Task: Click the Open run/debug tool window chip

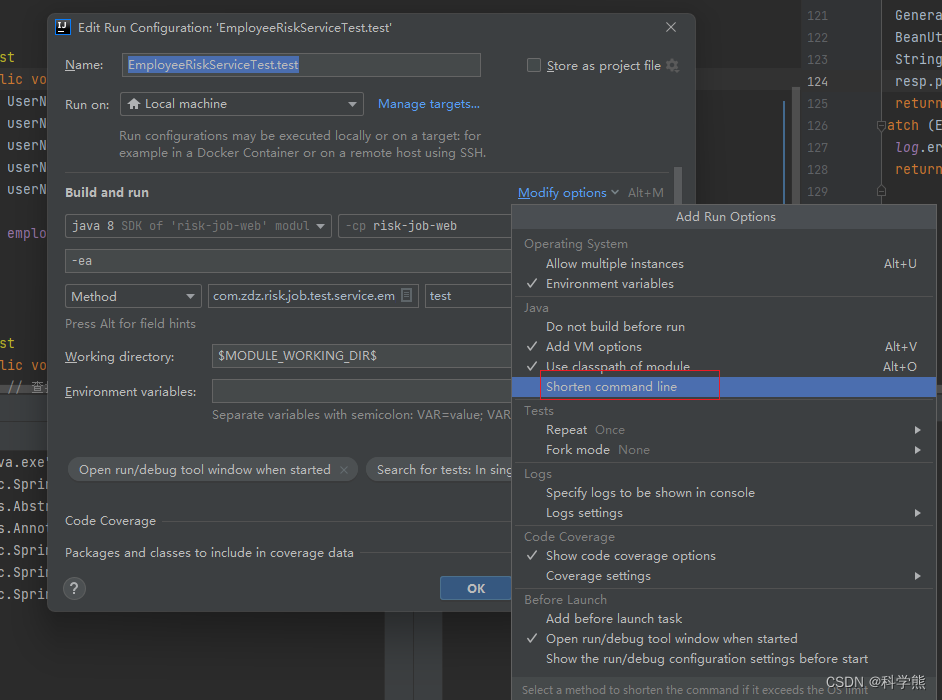Action: pyautogui.click(x=213, y=470)
